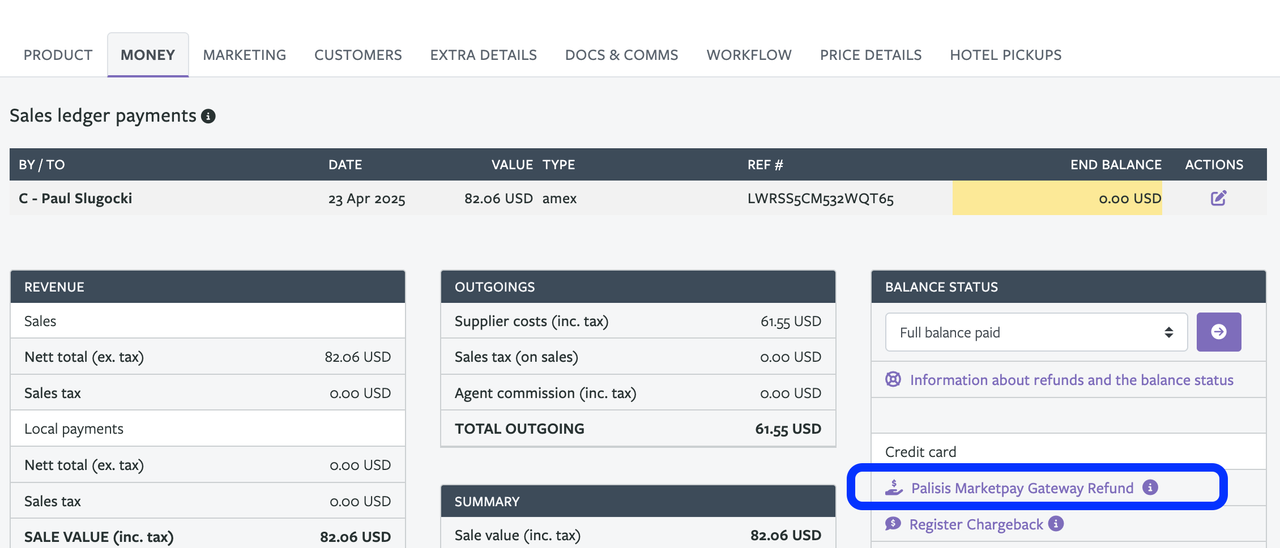Viewport: 1280px width, 548px height.
Task: Open the HOTEL PICKUPS tab
Action: [x=1006, y=55]
